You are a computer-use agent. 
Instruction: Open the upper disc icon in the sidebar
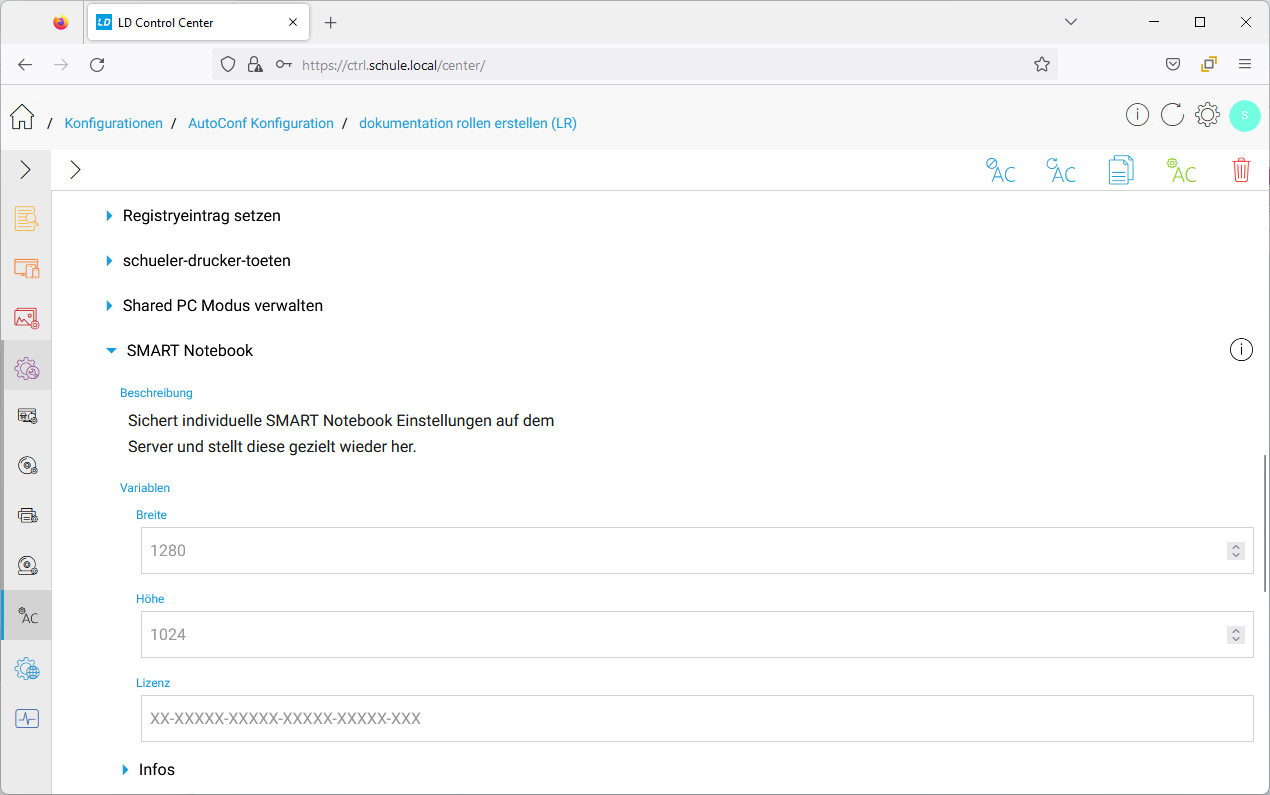pyautogui.click(x=27, y=466)
